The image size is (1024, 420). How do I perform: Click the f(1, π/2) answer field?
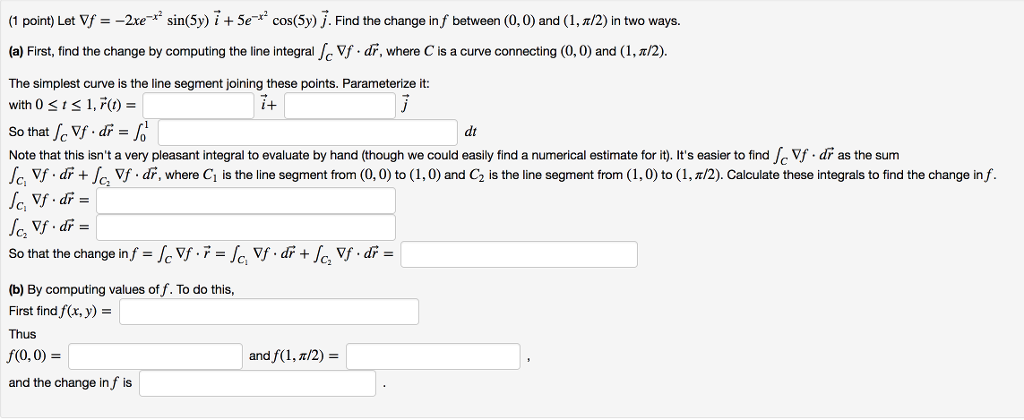click(x=433, y=356)
